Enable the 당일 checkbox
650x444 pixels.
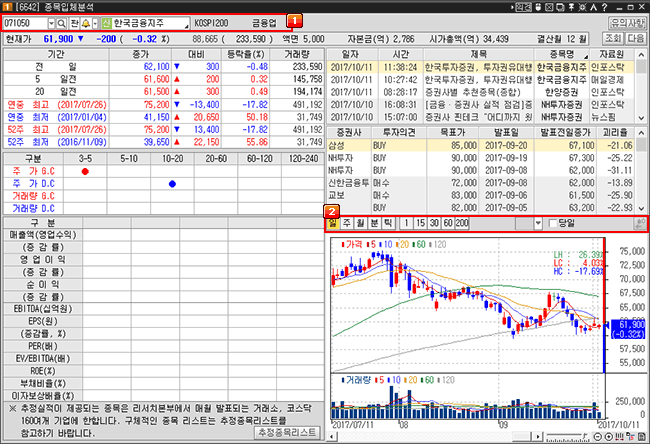coord(553,221)
